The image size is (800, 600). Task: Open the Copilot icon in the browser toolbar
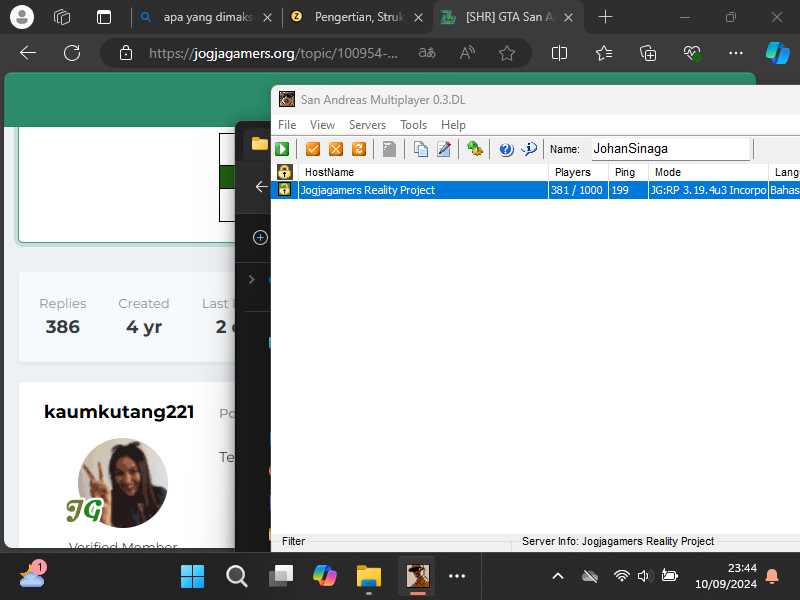[778, 53]
